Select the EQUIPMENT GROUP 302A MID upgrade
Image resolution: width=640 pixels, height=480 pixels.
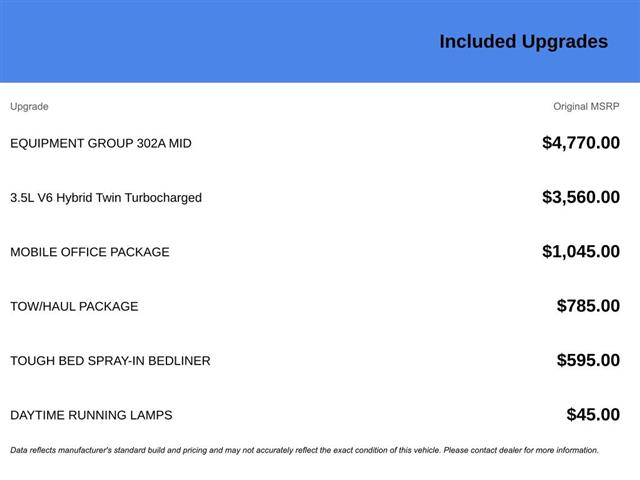tap(101, 143)
